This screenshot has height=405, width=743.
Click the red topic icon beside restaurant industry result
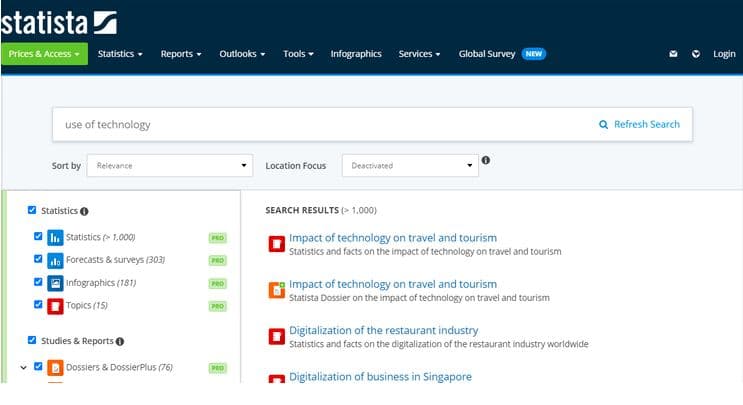click(x=277, y=337)
